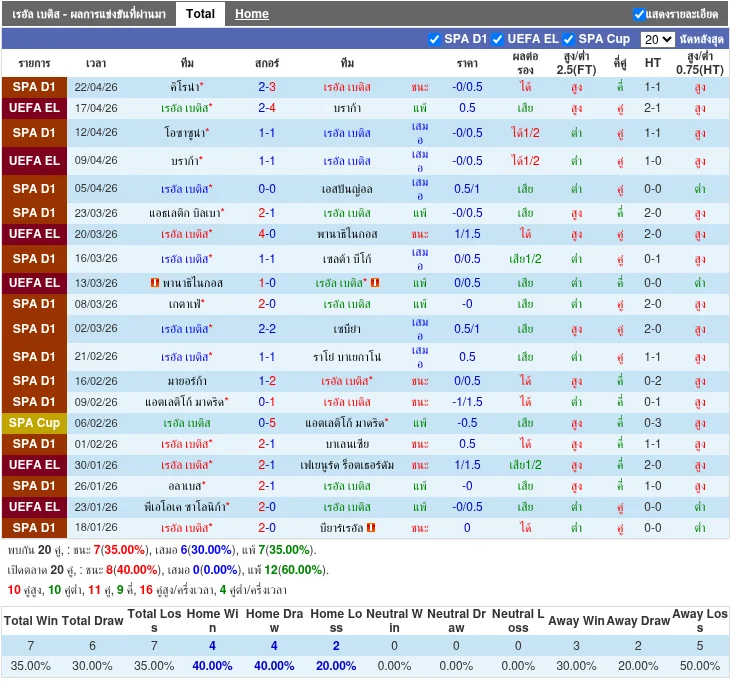The width and height of the screenshot is (730, 684).
Task: Click red card icon beside บียาร์เรอัล
Action: tap(371, 527)
